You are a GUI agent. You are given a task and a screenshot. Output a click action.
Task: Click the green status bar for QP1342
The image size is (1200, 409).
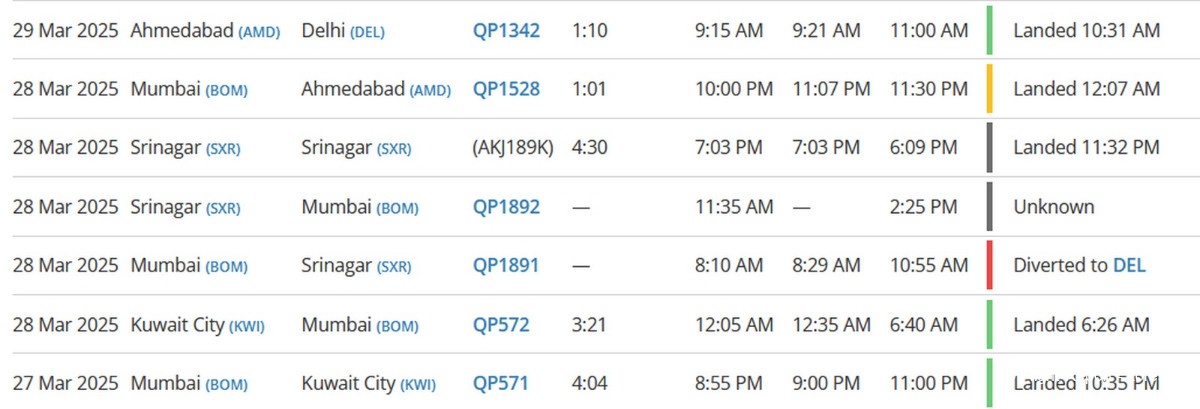(989, 30)
